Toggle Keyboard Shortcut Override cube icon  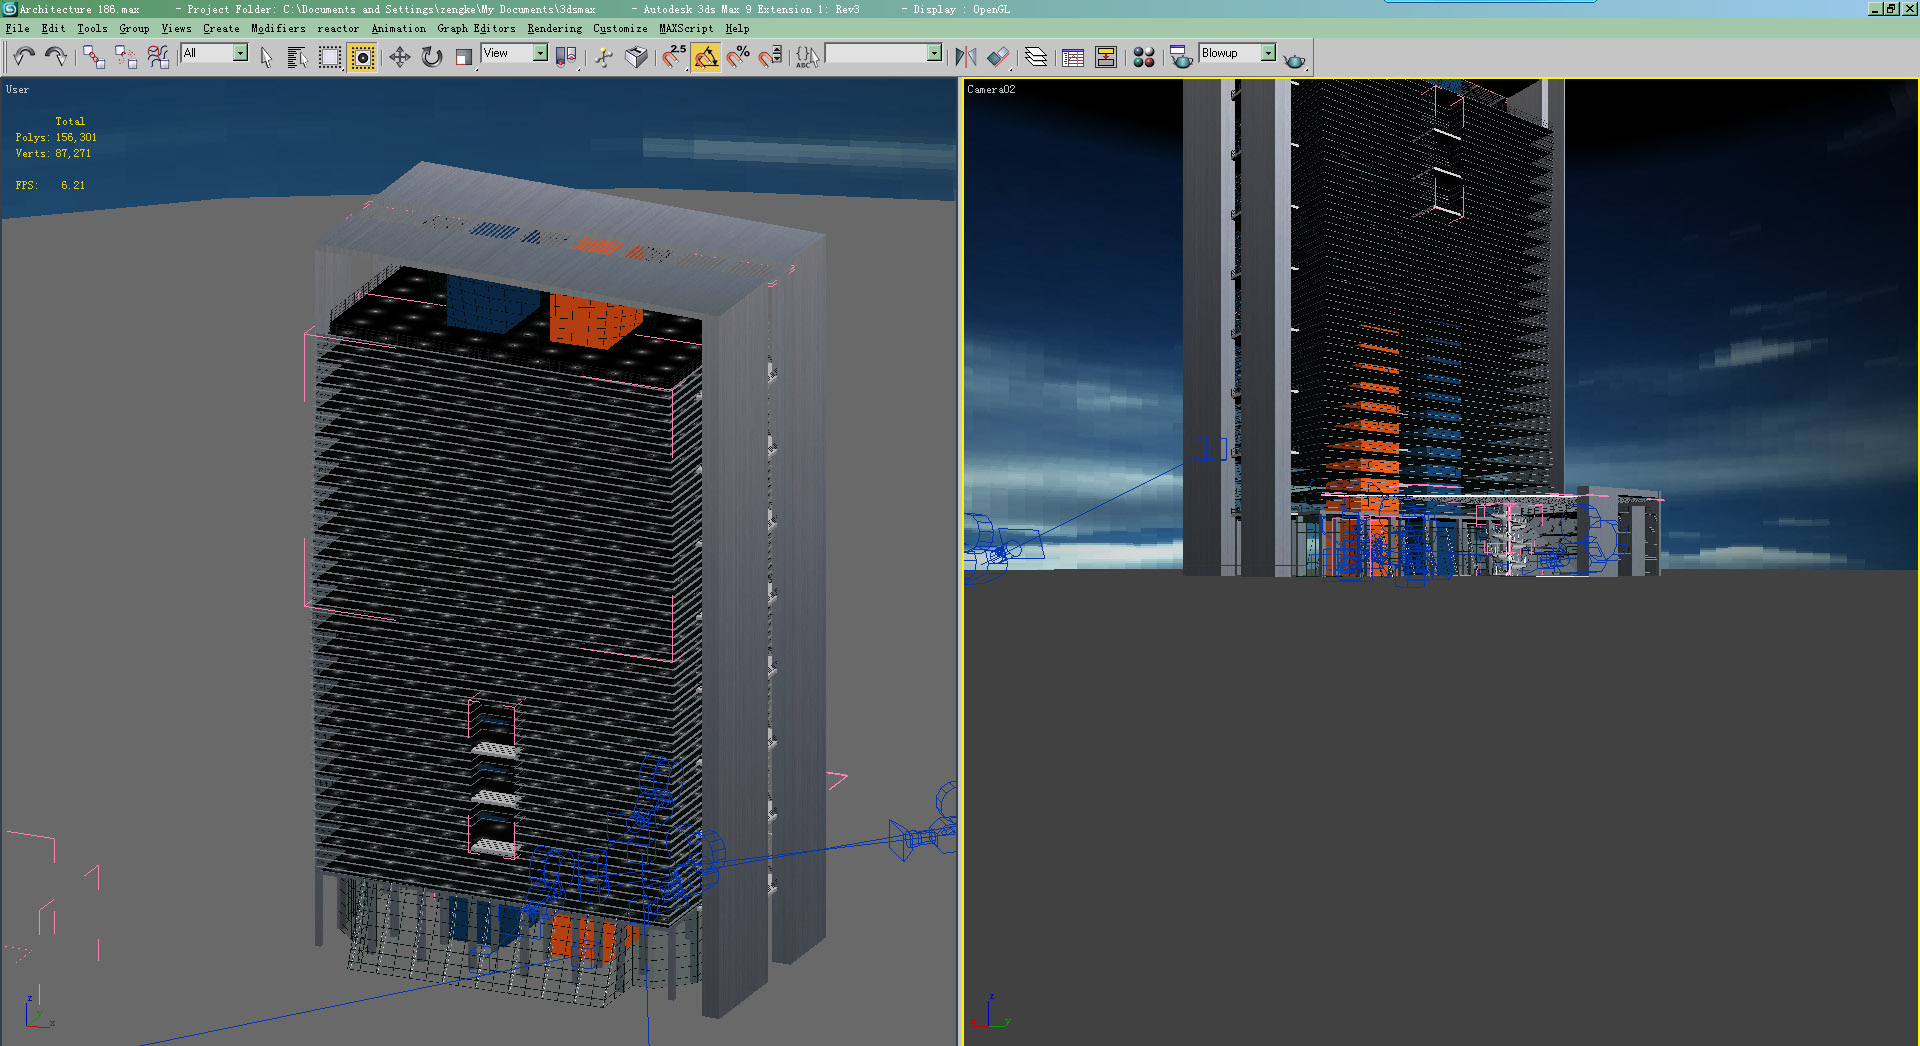(x=636, y=56)
